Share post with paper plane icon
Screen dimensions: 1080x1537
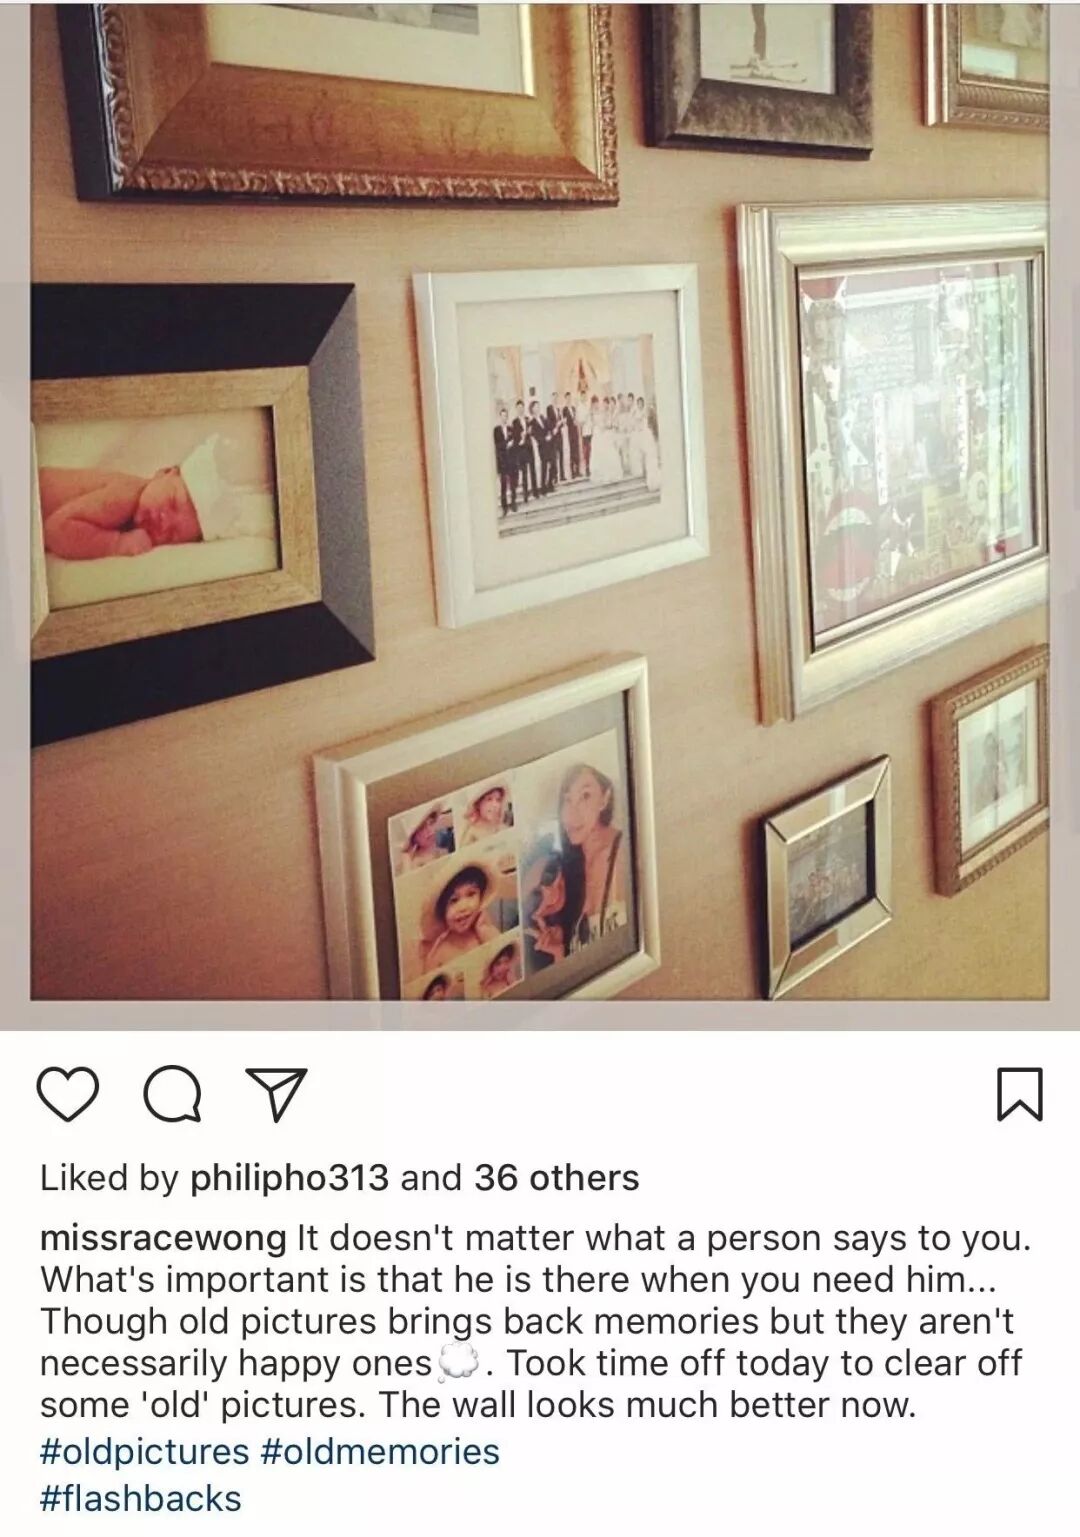tap(275, 1094)
